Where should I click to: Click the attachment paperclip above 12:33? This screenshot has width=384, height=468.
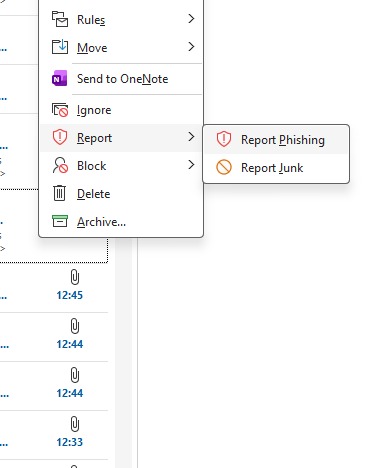(x=75, y=424)
